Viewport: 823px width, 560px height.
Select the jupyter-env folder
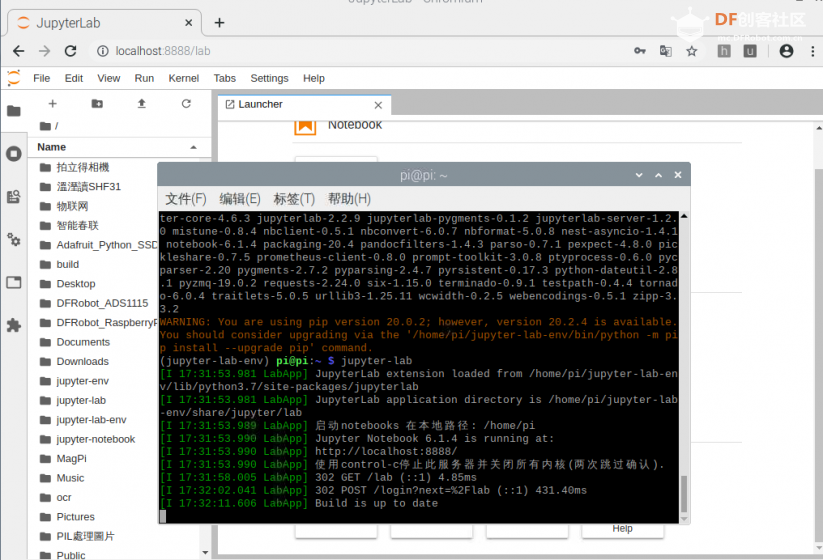82,381
